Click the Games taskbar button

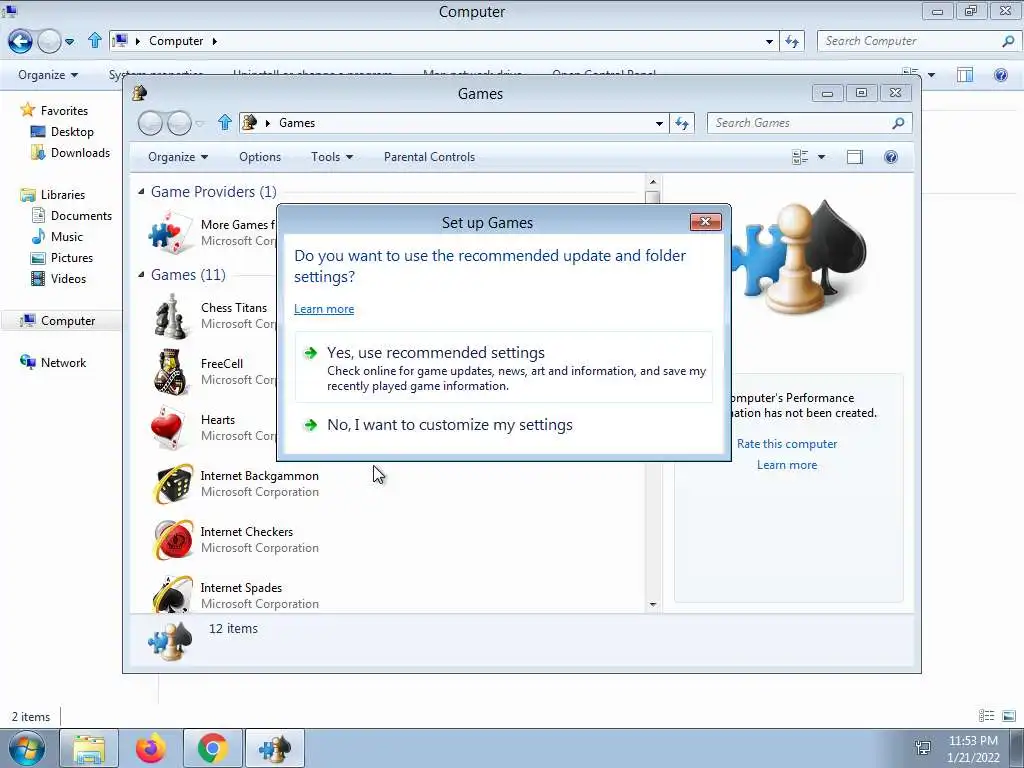[275, 748]
